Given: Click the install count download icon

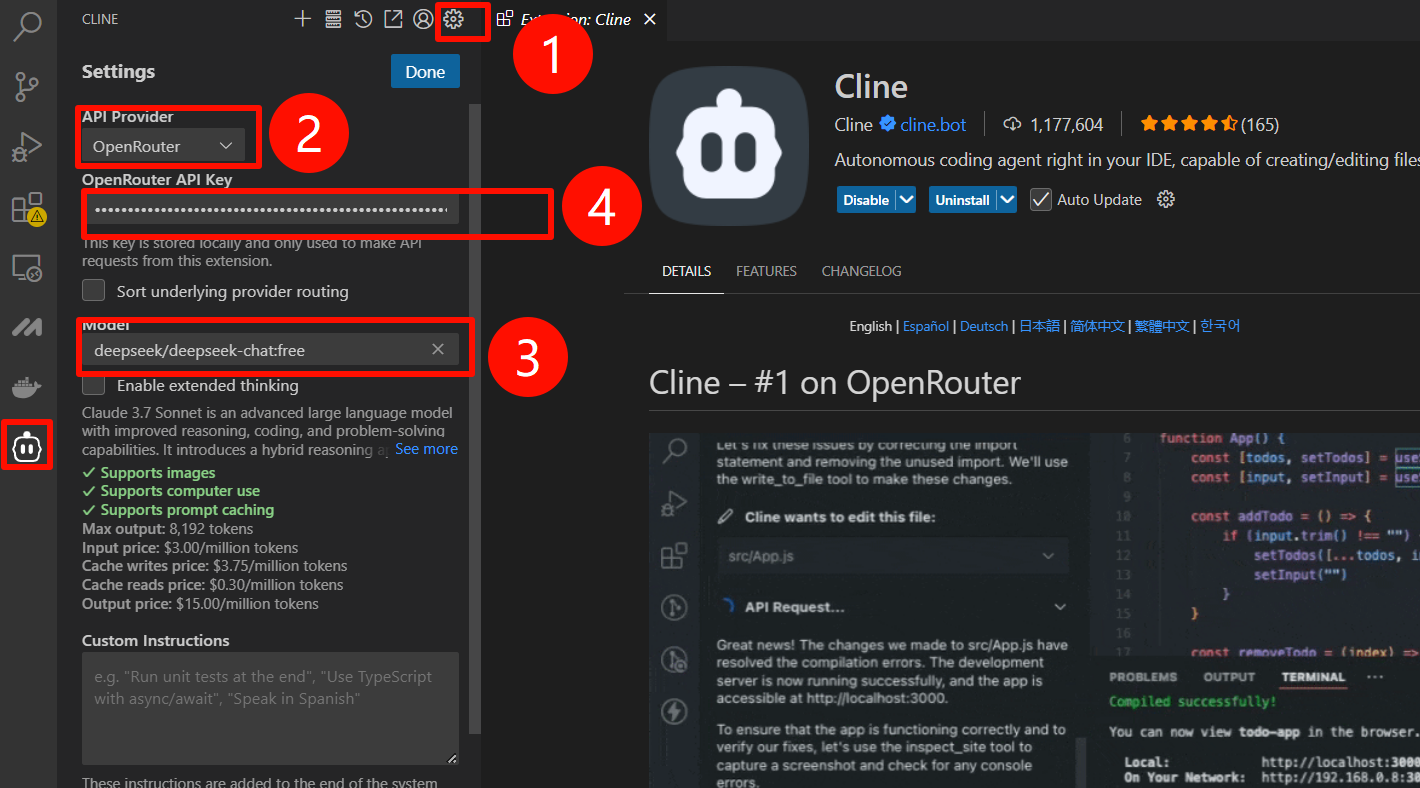Looking at the screenshot, I should point(1012,124).
